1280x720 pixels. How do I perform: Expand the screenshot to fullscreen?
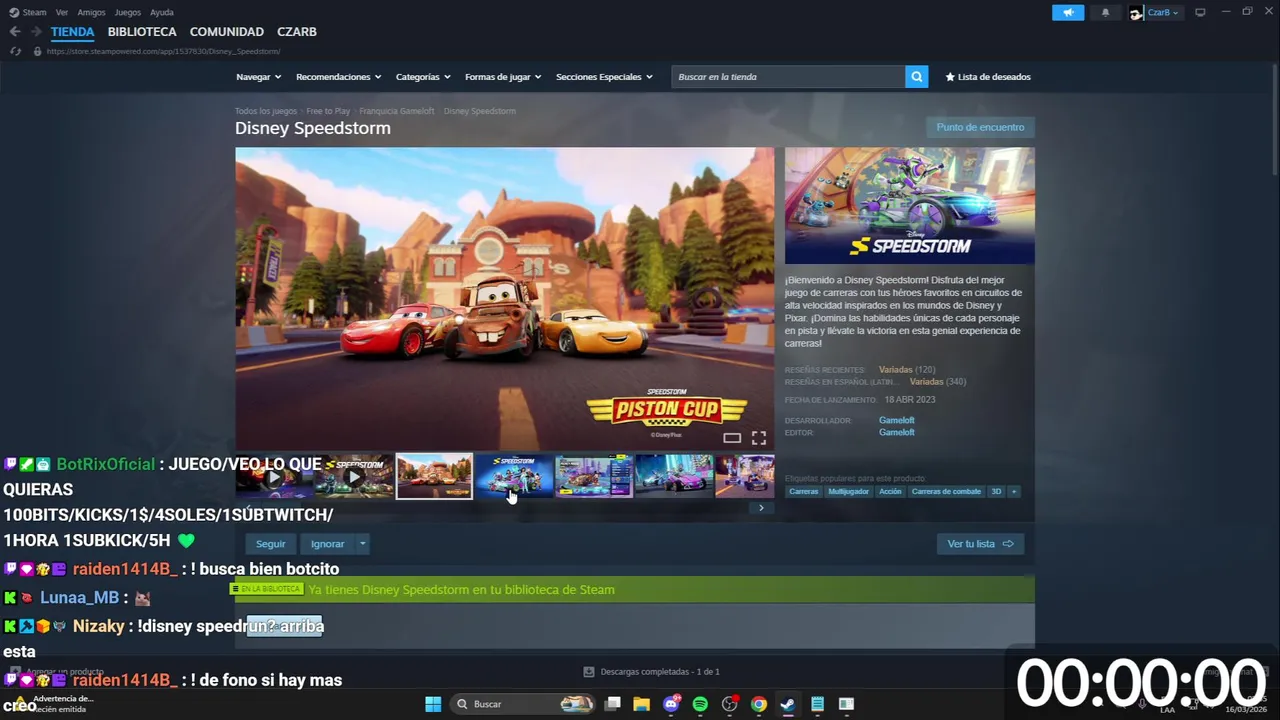coord(759,438)
